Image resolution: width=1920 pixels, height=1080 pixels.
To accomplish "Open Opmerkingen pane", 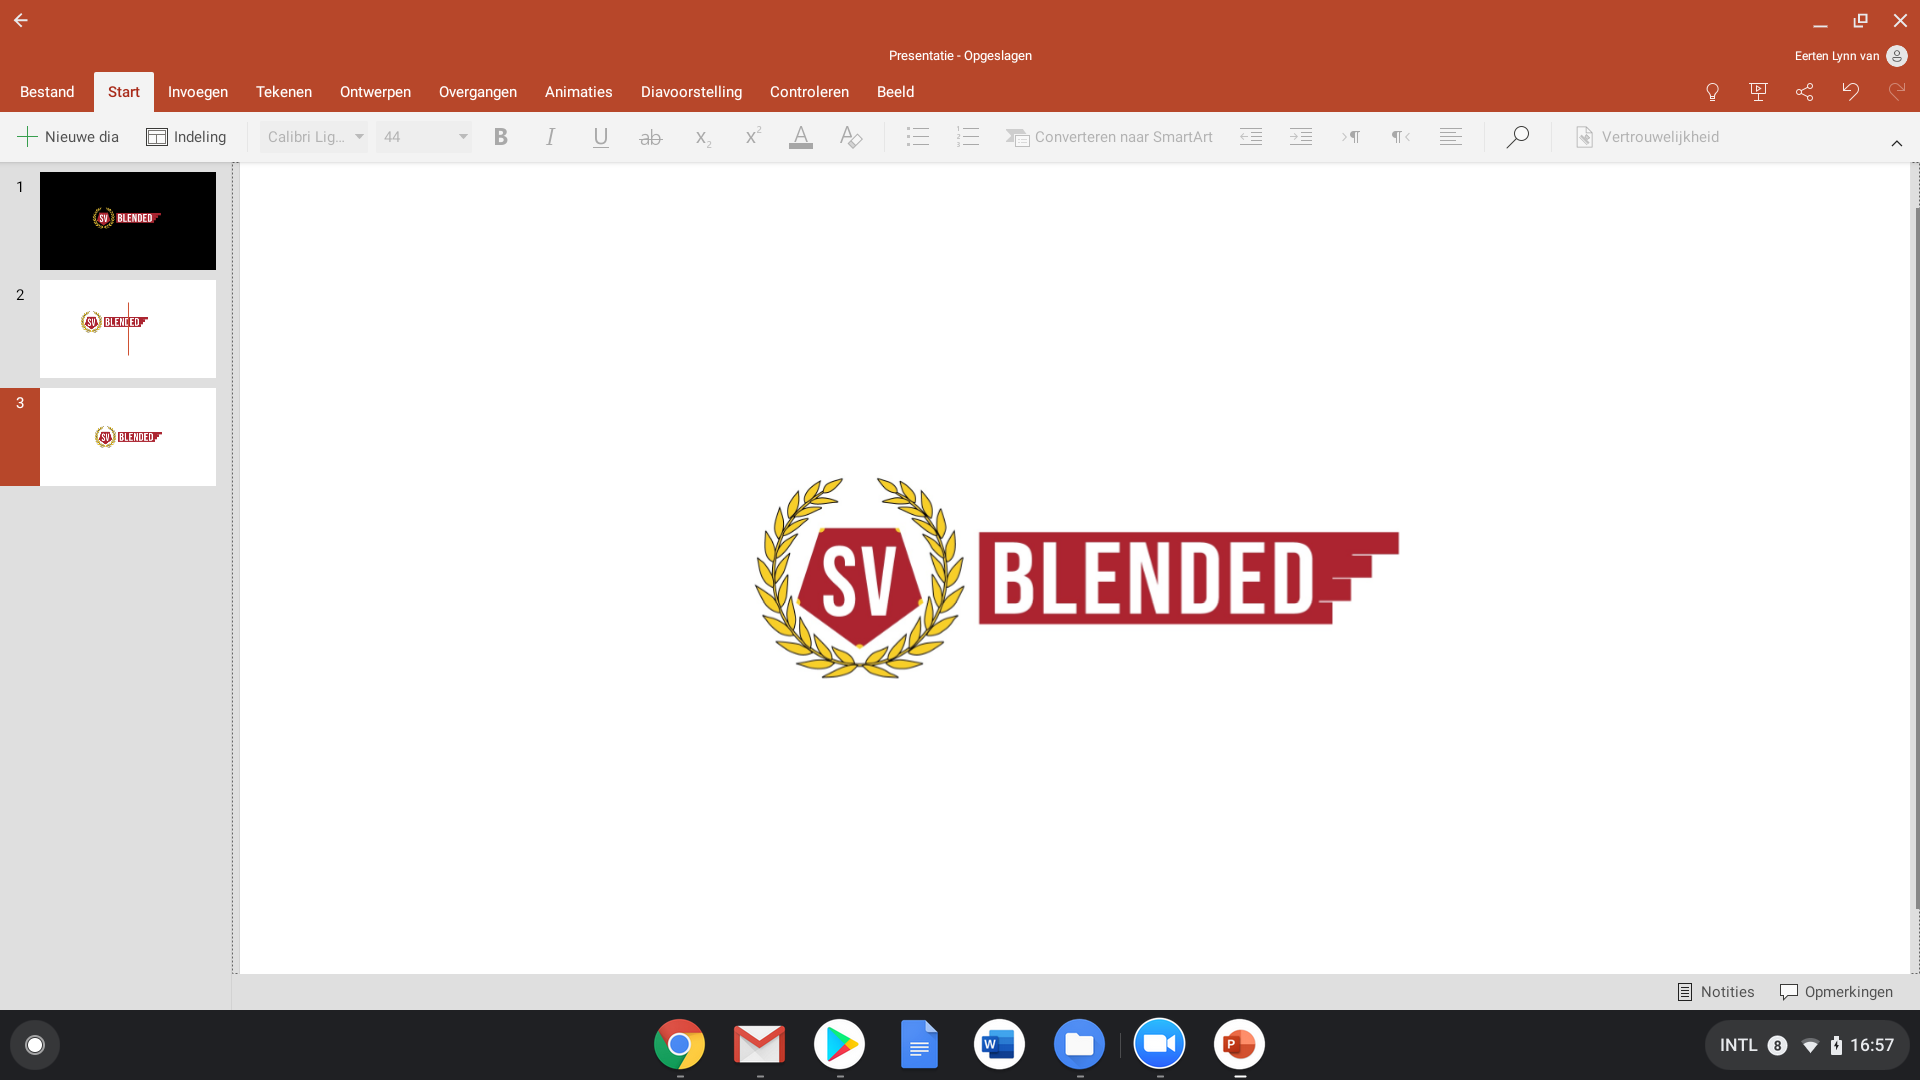I will coord(1836,992).
